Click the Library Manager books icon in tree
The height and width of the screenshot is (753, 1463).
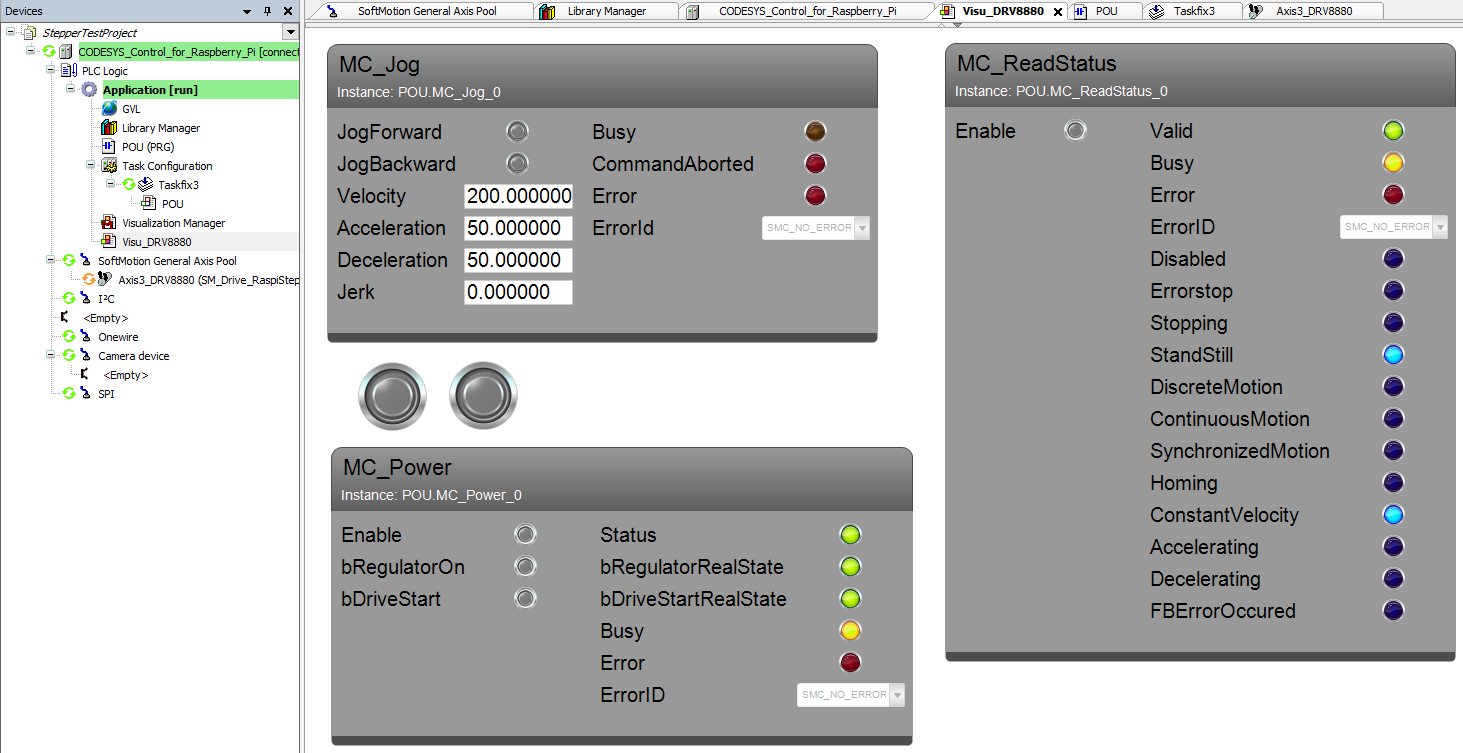(x=109, y=128)
